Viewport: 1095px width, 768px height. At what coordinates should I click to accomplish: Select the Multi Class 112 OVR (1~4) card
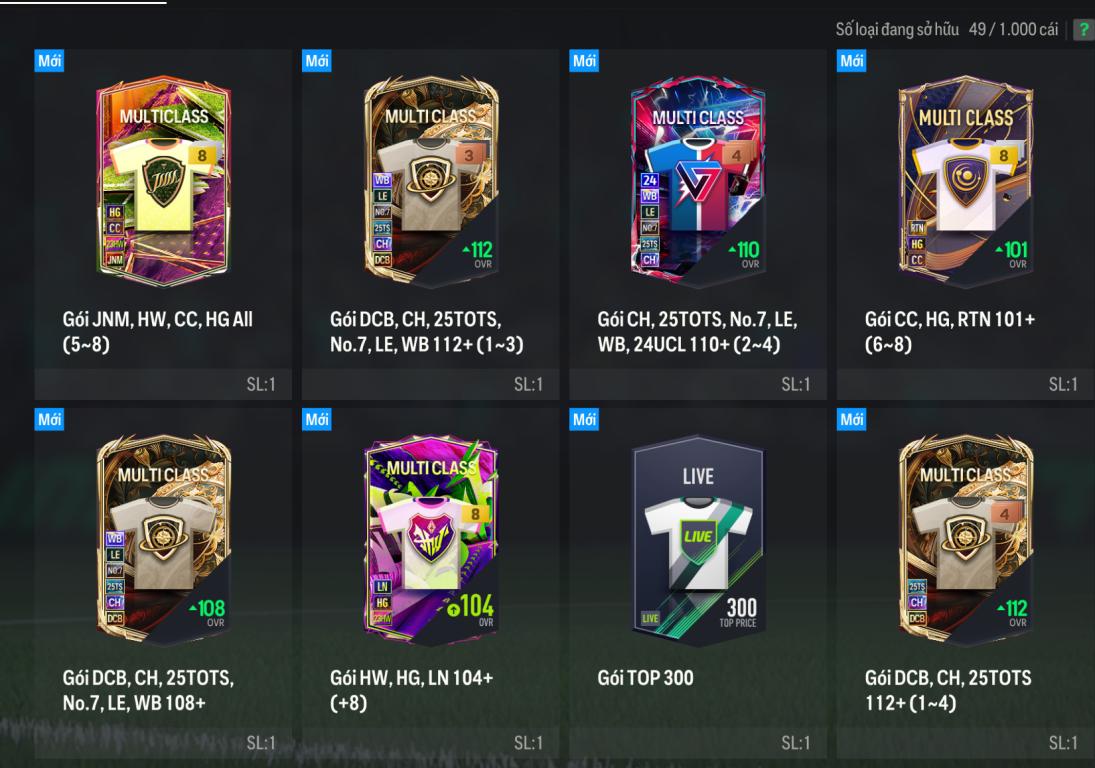(966, 540)
